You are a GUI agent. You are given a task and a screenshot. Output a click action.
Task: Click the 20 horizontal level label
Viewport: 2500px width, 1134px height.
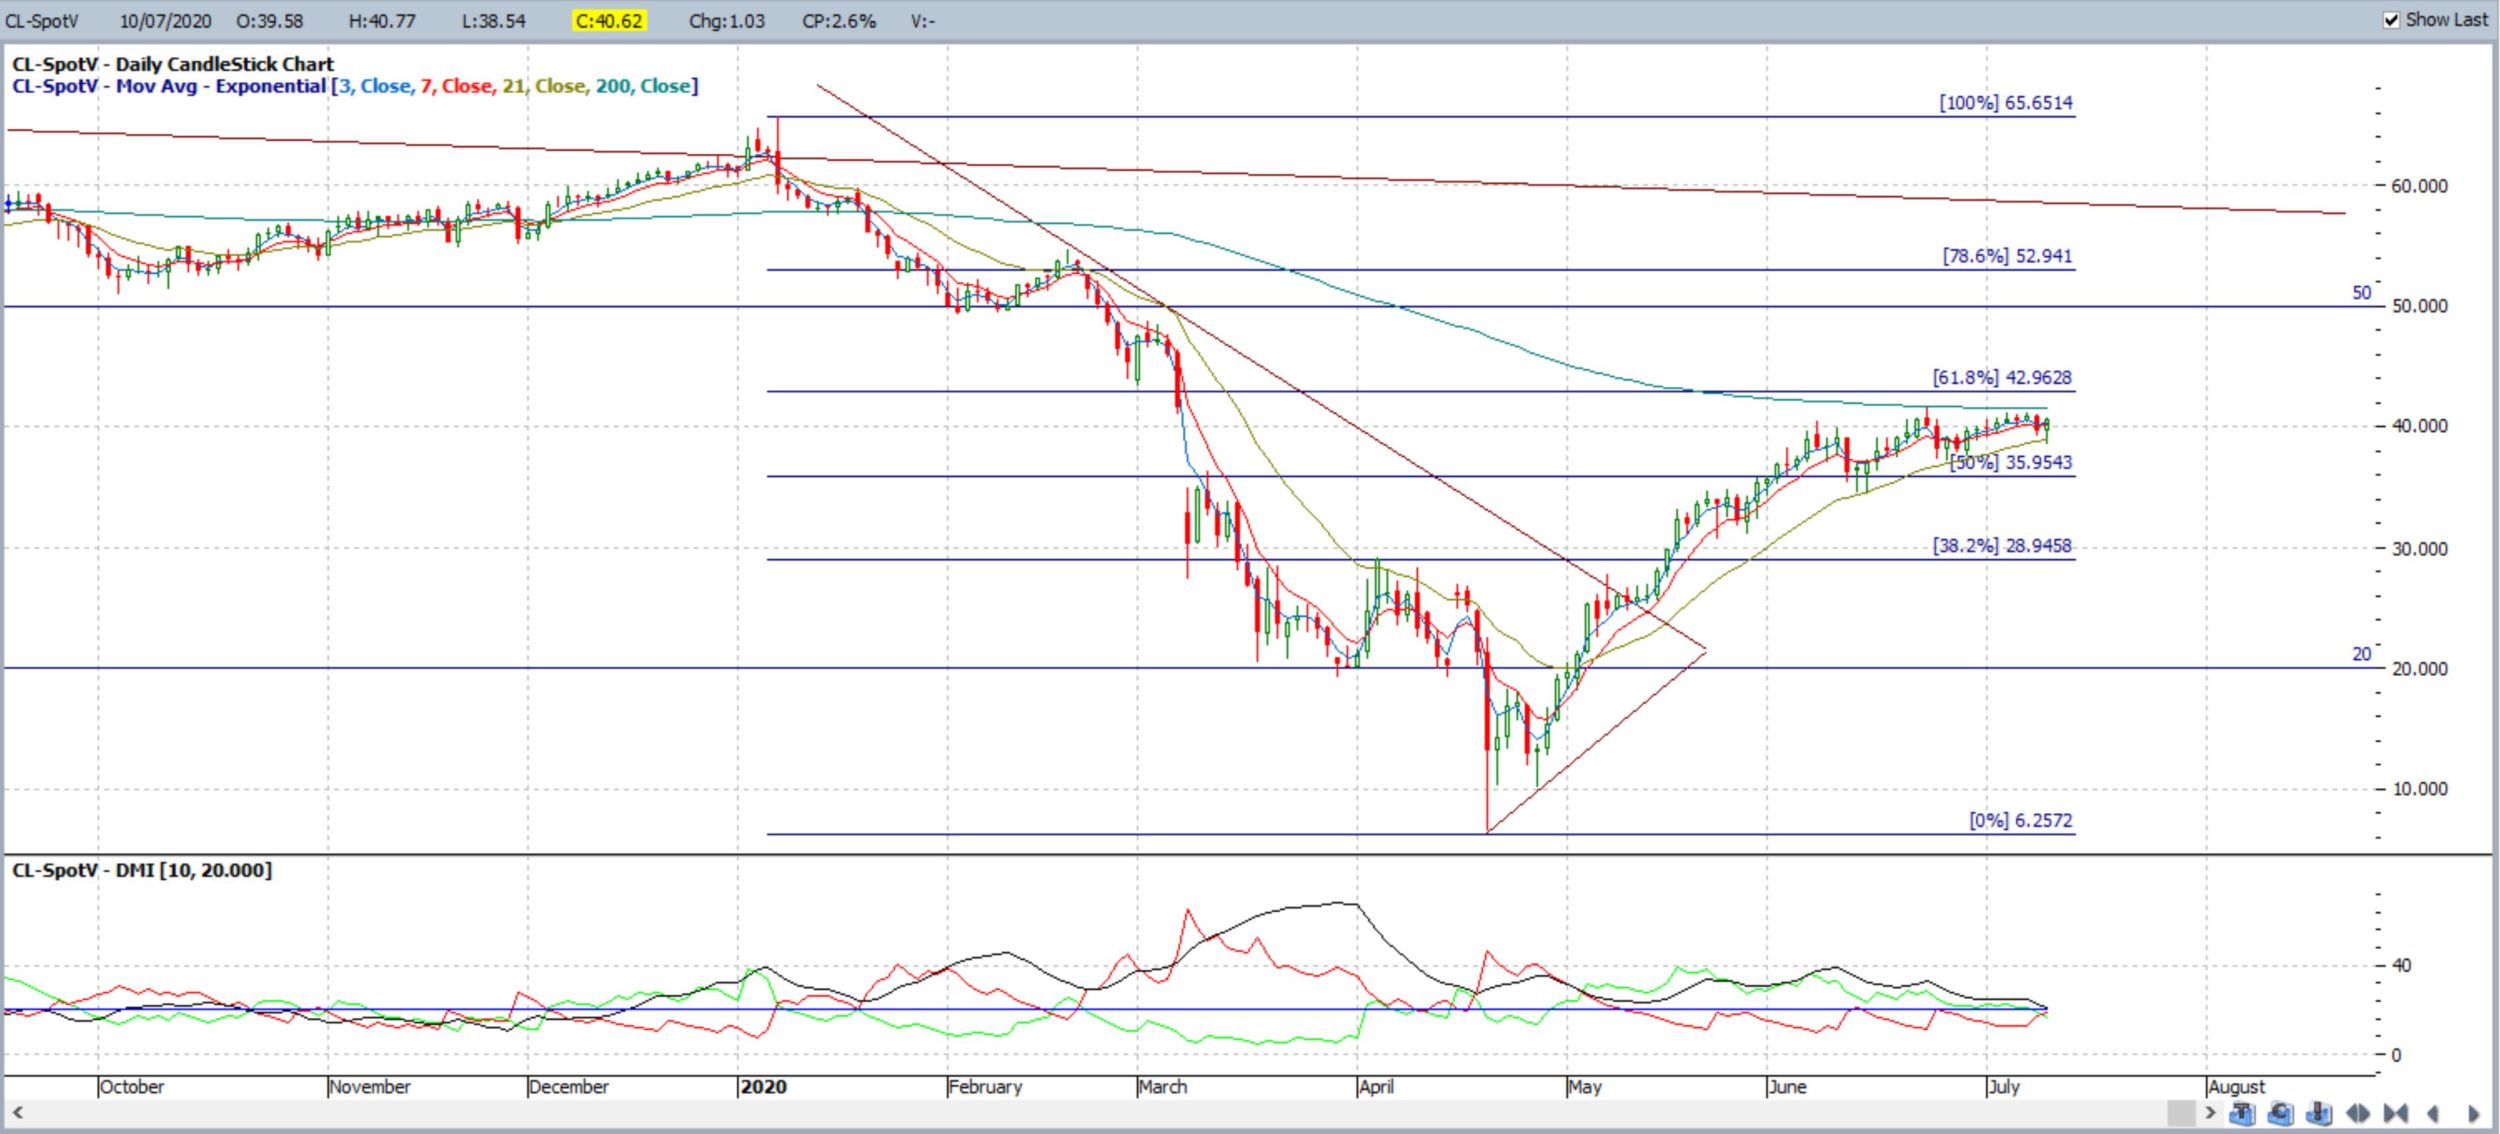[2361, 654]
